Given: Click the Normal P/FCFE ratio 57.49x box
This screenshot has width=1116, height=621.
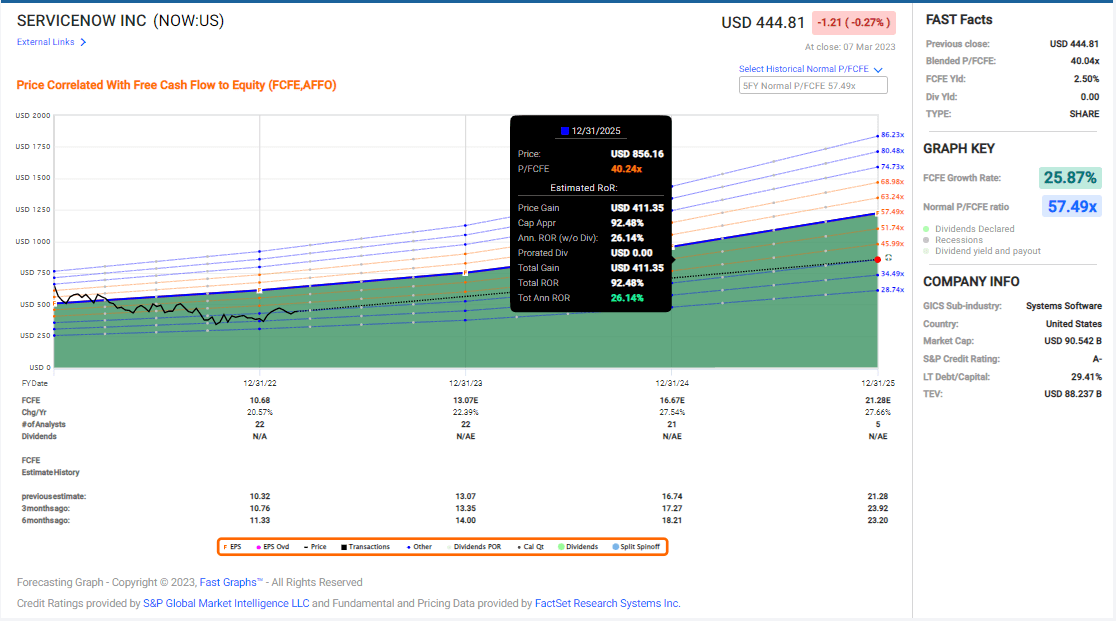Looking at the screenshot, I should [1071, 207].
